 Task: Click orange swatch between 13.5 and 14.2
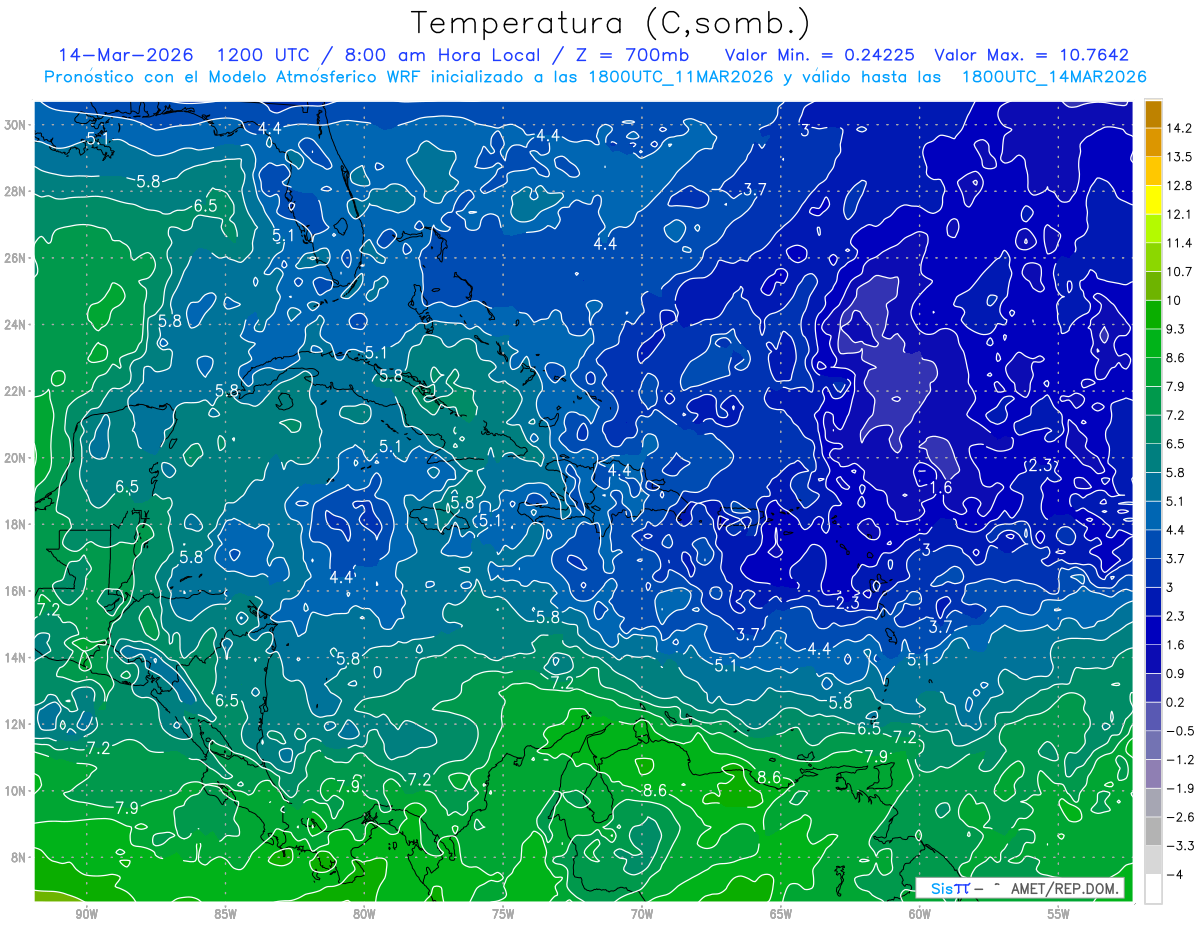[x=1153, y=143]
